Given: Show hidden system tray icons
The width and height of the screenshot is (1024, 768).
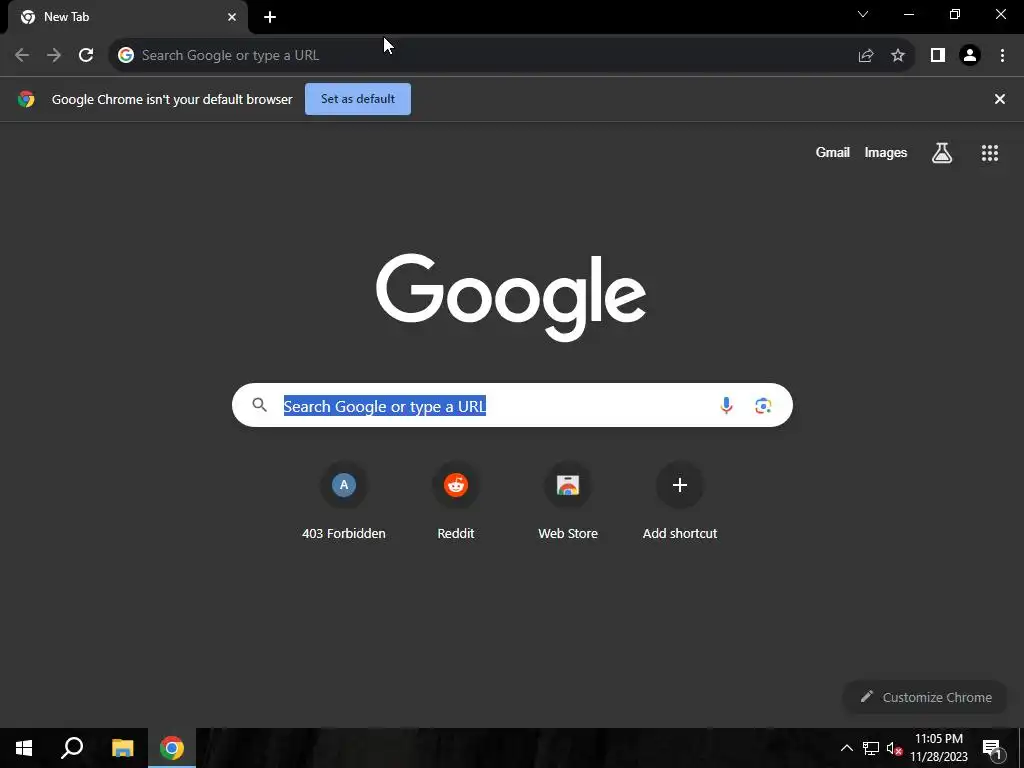Looking at the screenshot, I should [x=846, y=748].
